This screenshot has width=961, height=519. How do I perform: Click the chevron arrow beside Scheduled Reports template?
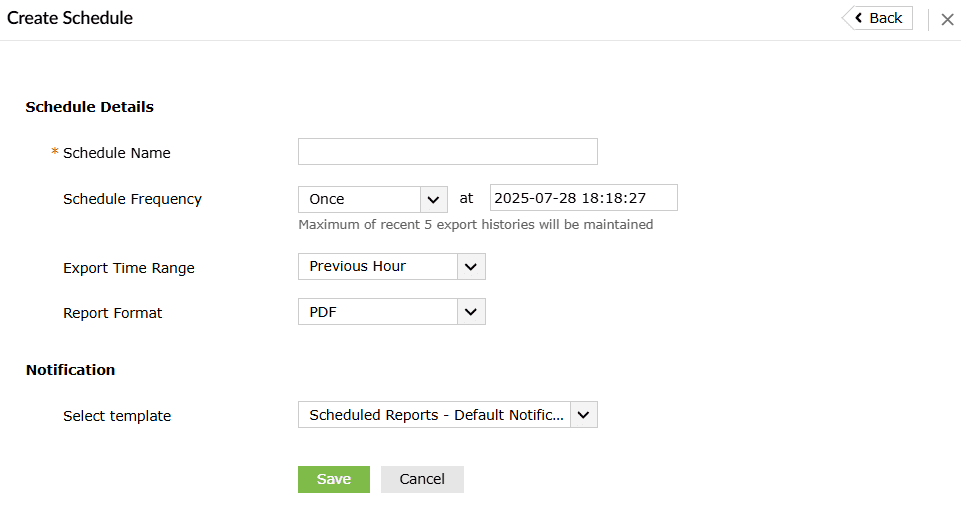[x=584, y=415]
